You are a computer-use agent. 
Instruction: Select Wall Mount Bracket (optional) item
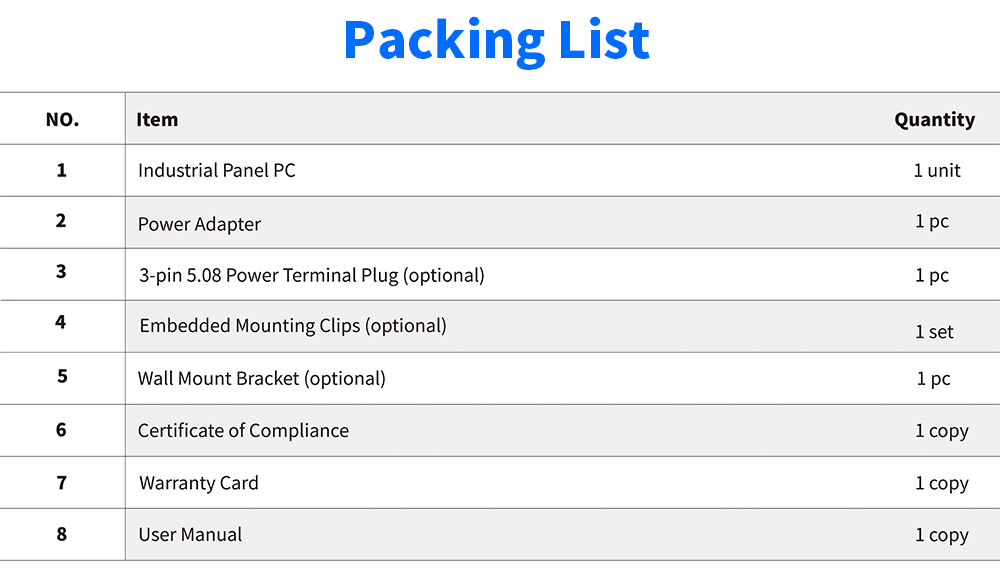click(261, 379)
